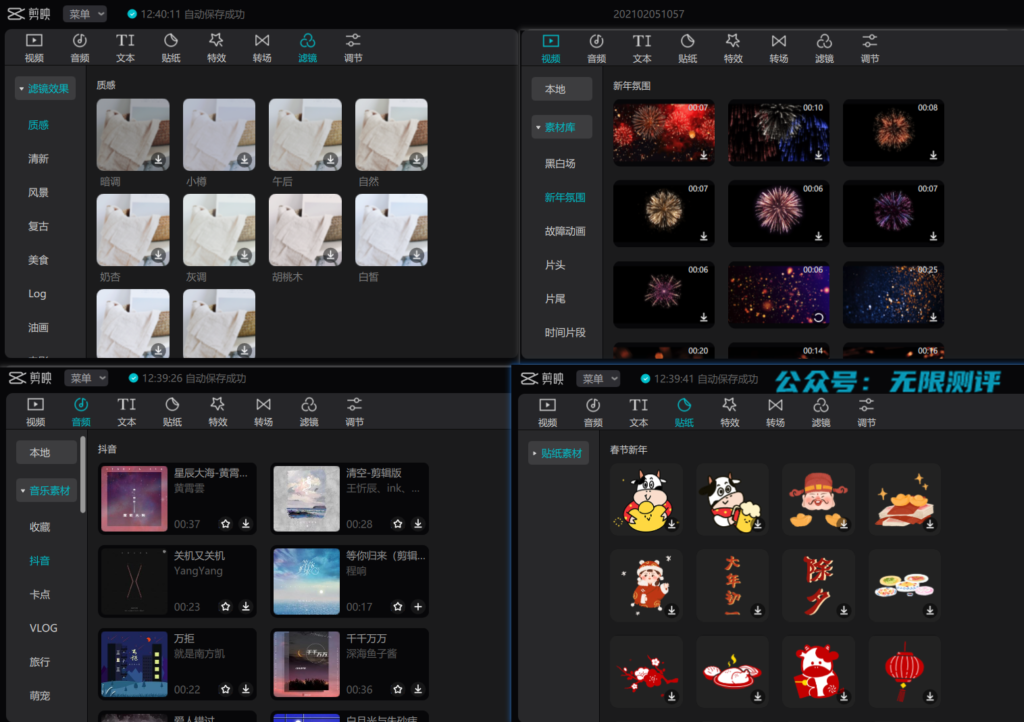Collapse the 音乐素材 category list
The width and height of the screenshot is (1024, 722).
pyautogui.click(x=46, y=491)
